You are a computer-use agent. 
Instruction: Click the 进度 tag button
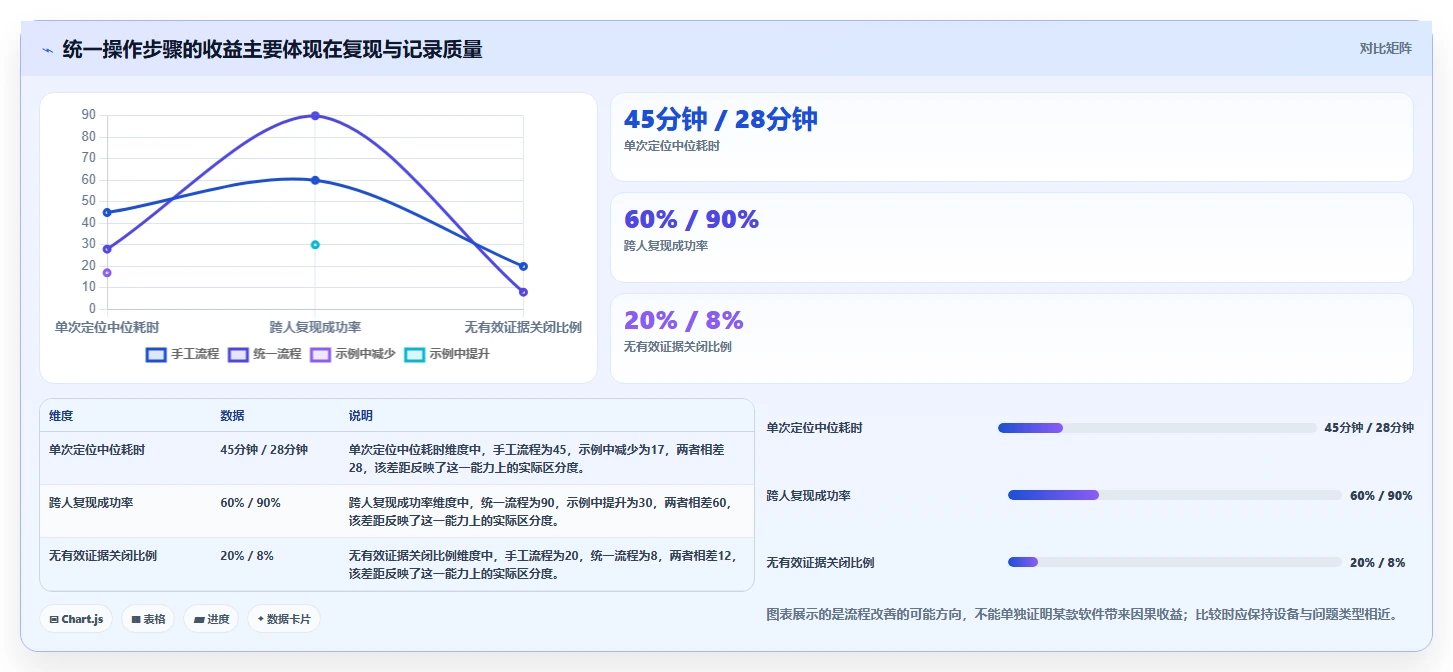tap(212, 619)
